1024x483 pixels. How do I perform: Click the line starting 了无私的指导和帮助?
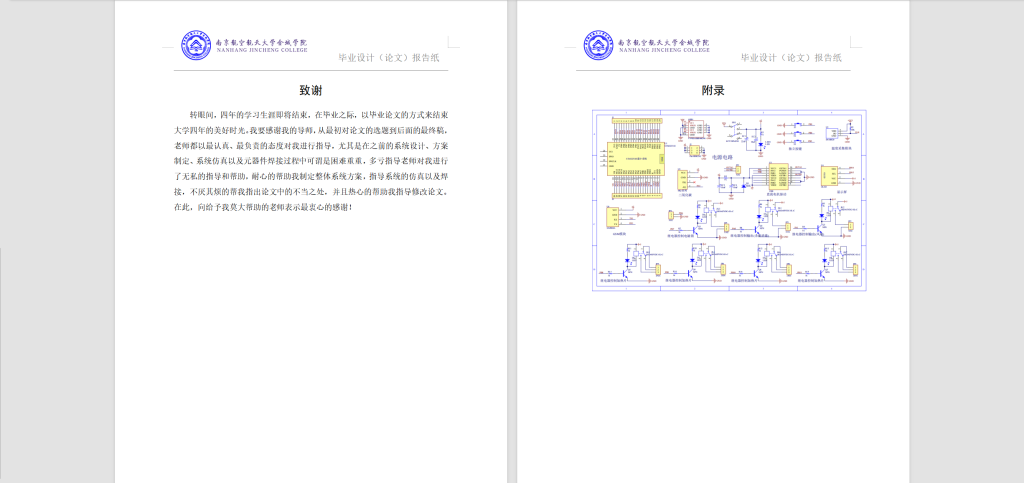(x=311, y=176)
